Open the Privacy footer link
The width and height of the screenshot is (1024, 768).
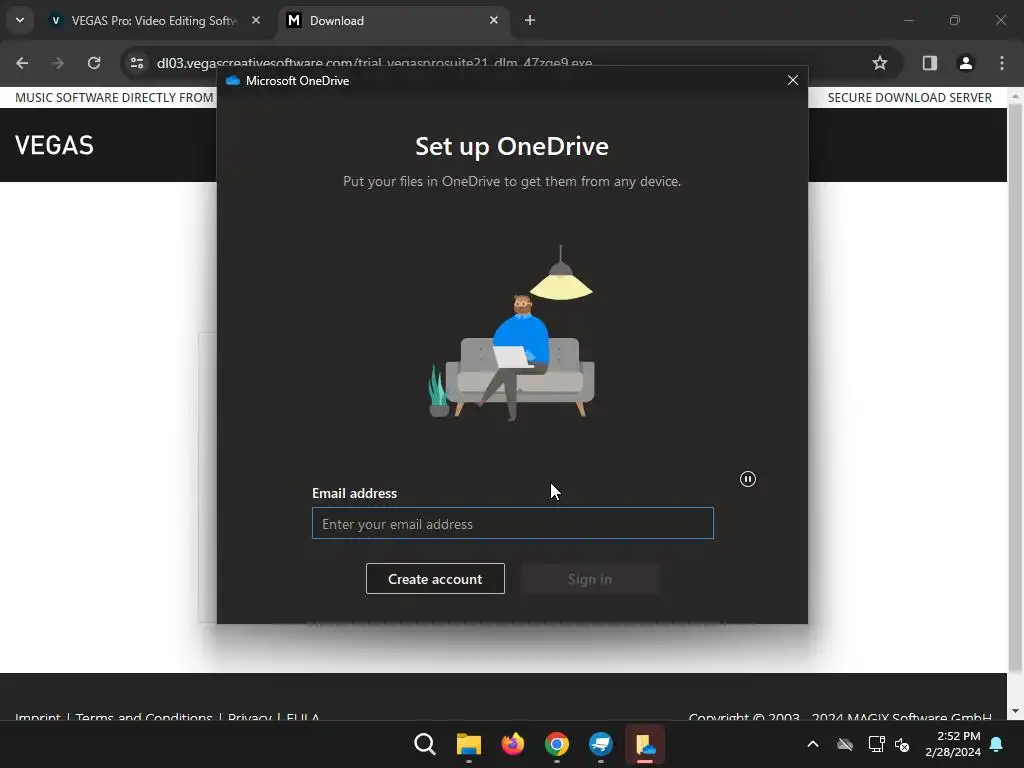(249, 716)
